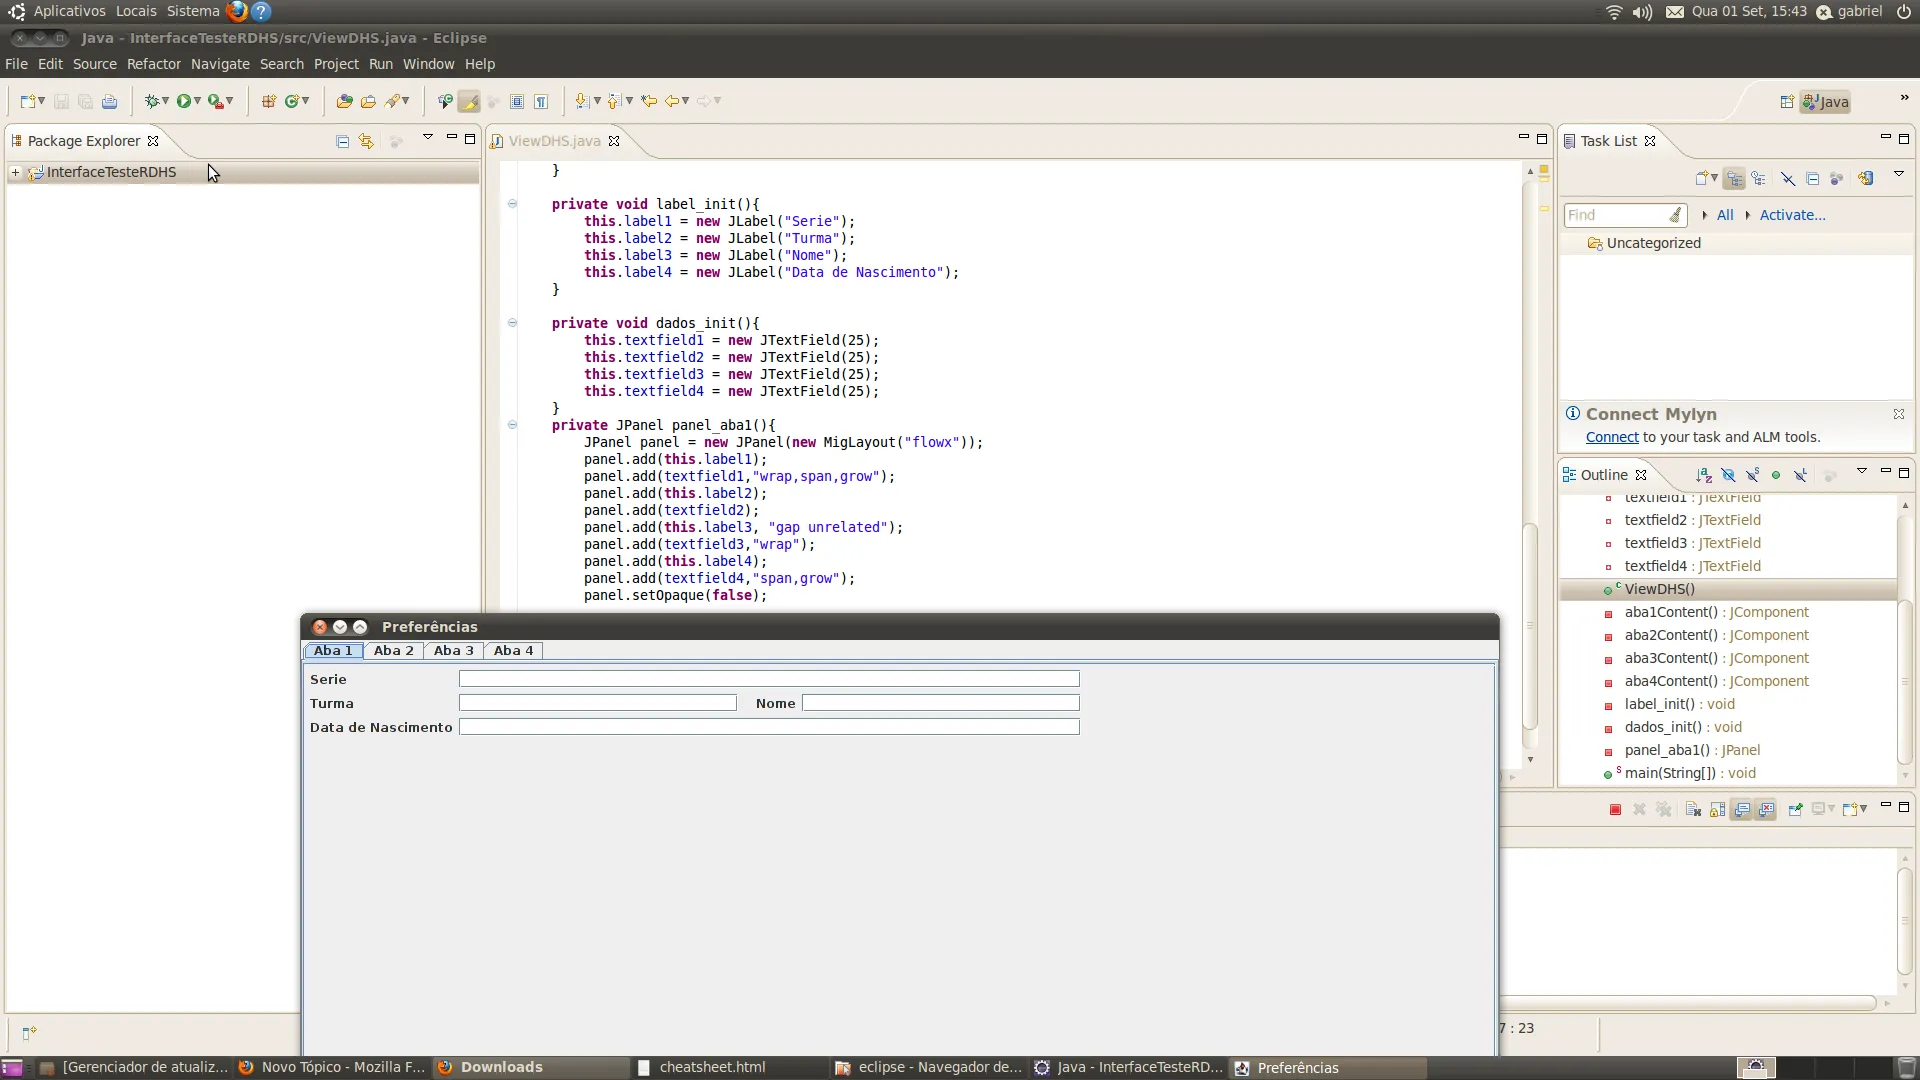Switch to the Aba 2 tab
This screenshot has height=1080, width=1920.
(x=393, y=650)
